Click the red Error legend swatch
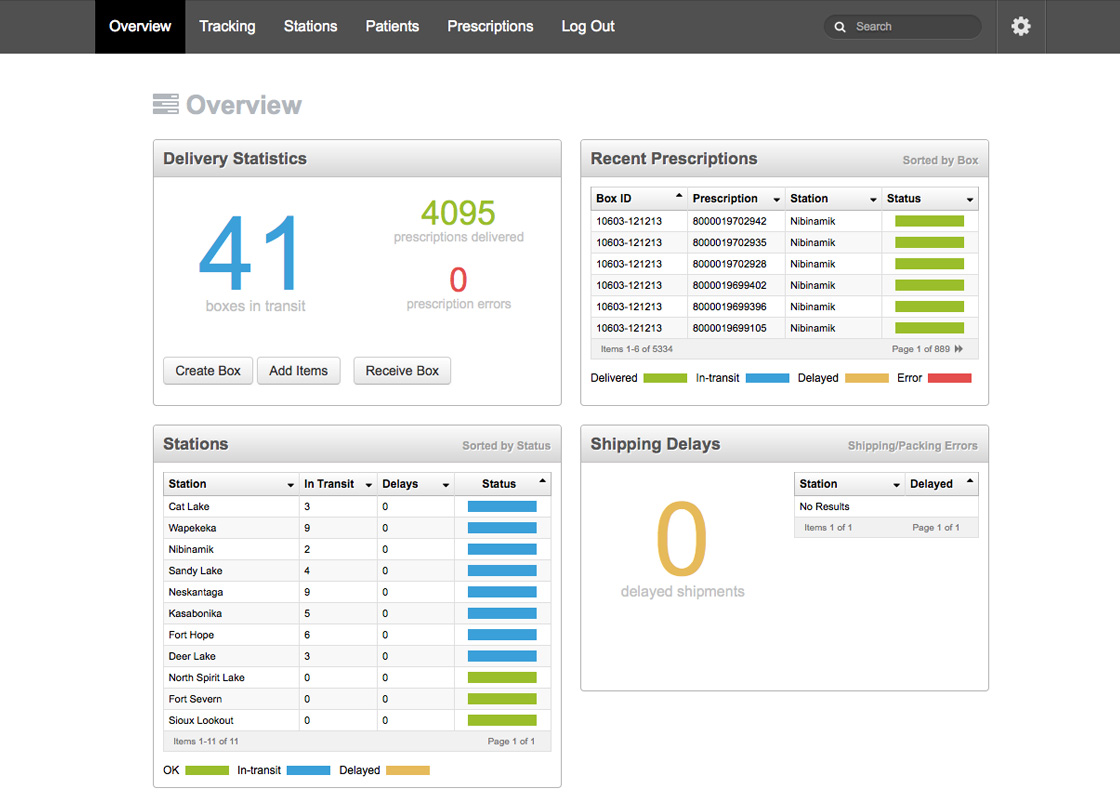 [x=949, y=378]
